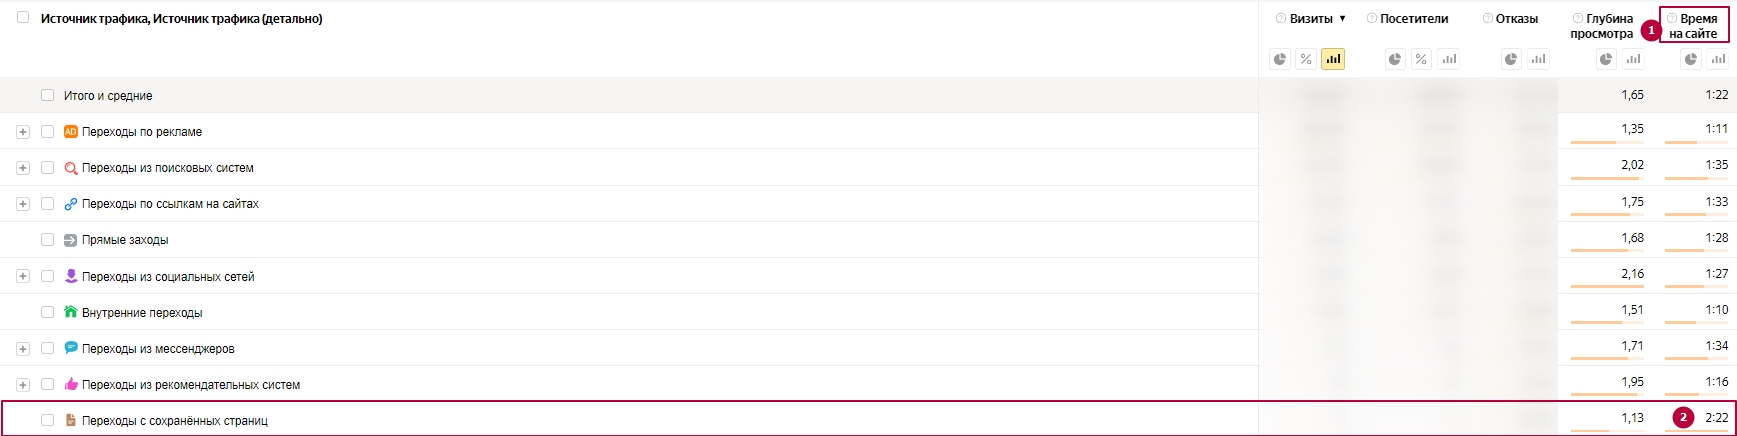Check the Итого и средние row checkbox
This screenshot has height=436, width=1737.
pos(47,95)
